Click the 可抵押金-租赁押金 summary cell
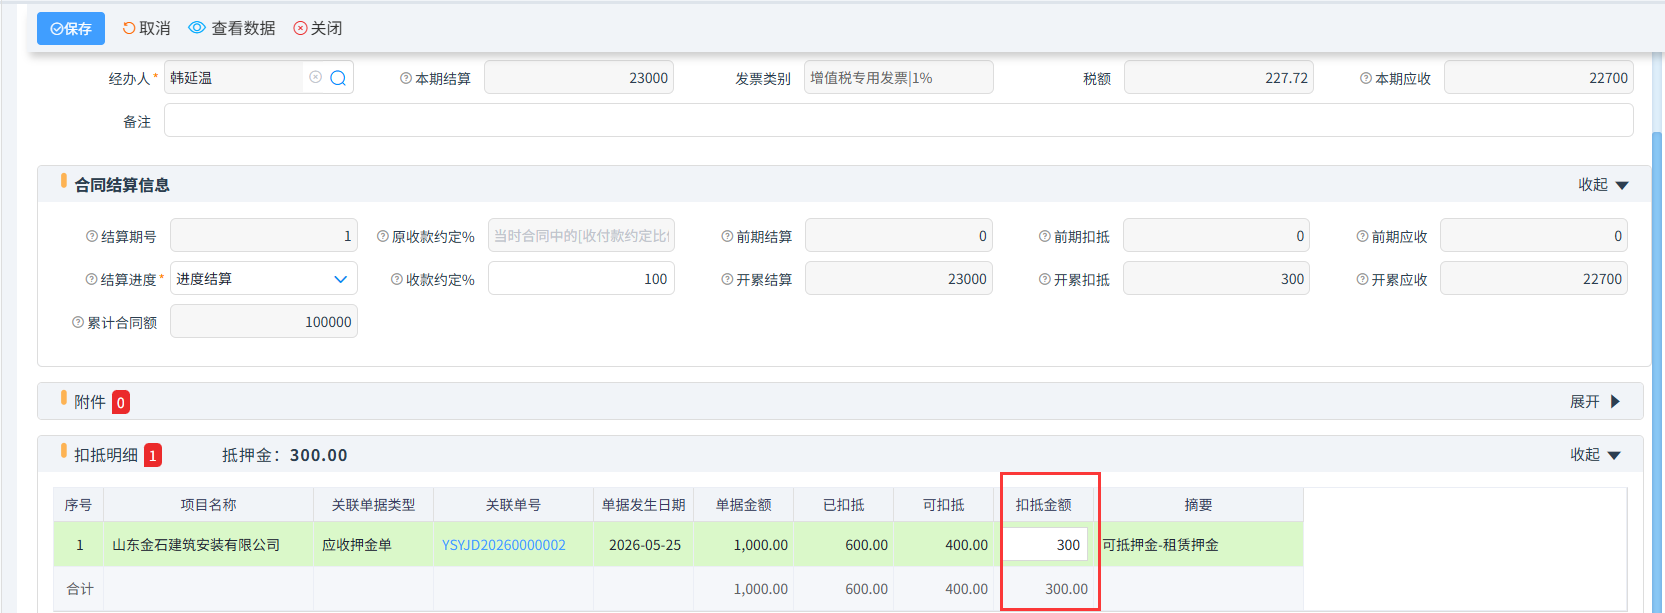 1198,545
